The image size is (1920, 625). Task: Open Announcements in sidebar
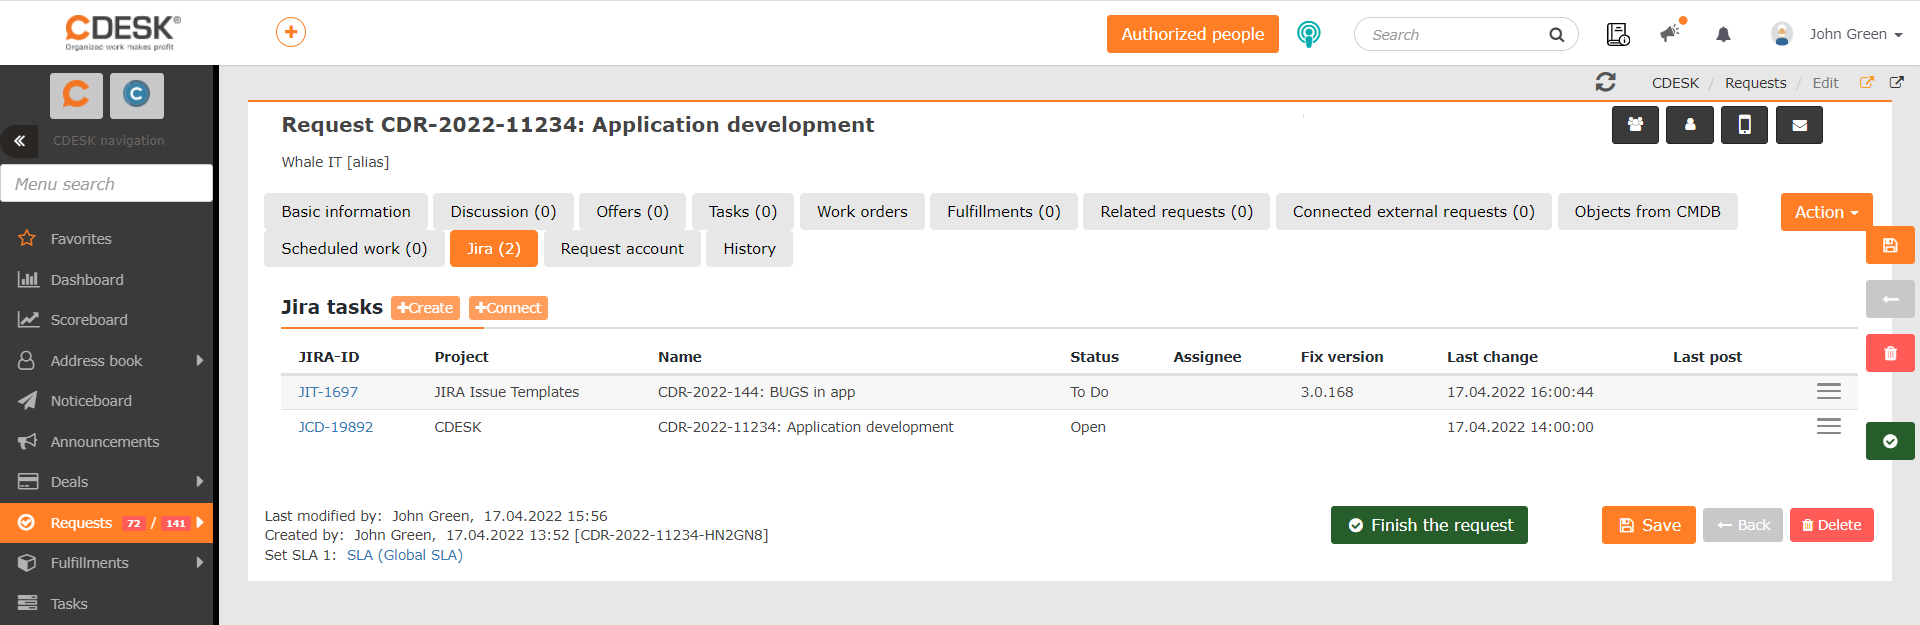click(x=106, y=442)
